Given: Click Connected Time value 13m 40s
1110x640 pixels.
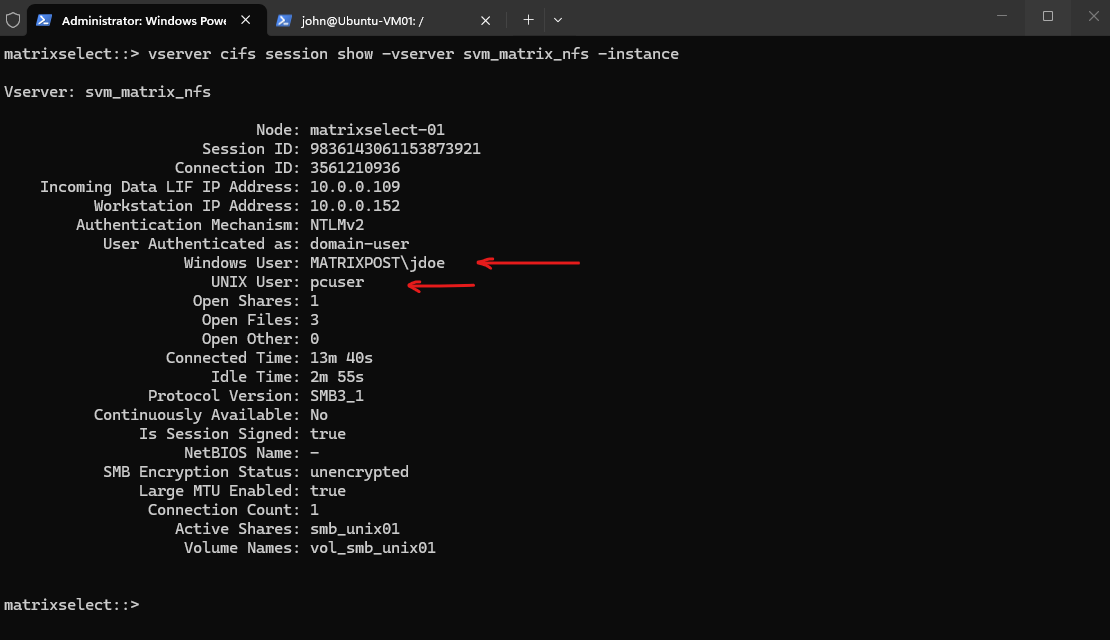Looking at the screenshot, I should [x=341, y=358].
